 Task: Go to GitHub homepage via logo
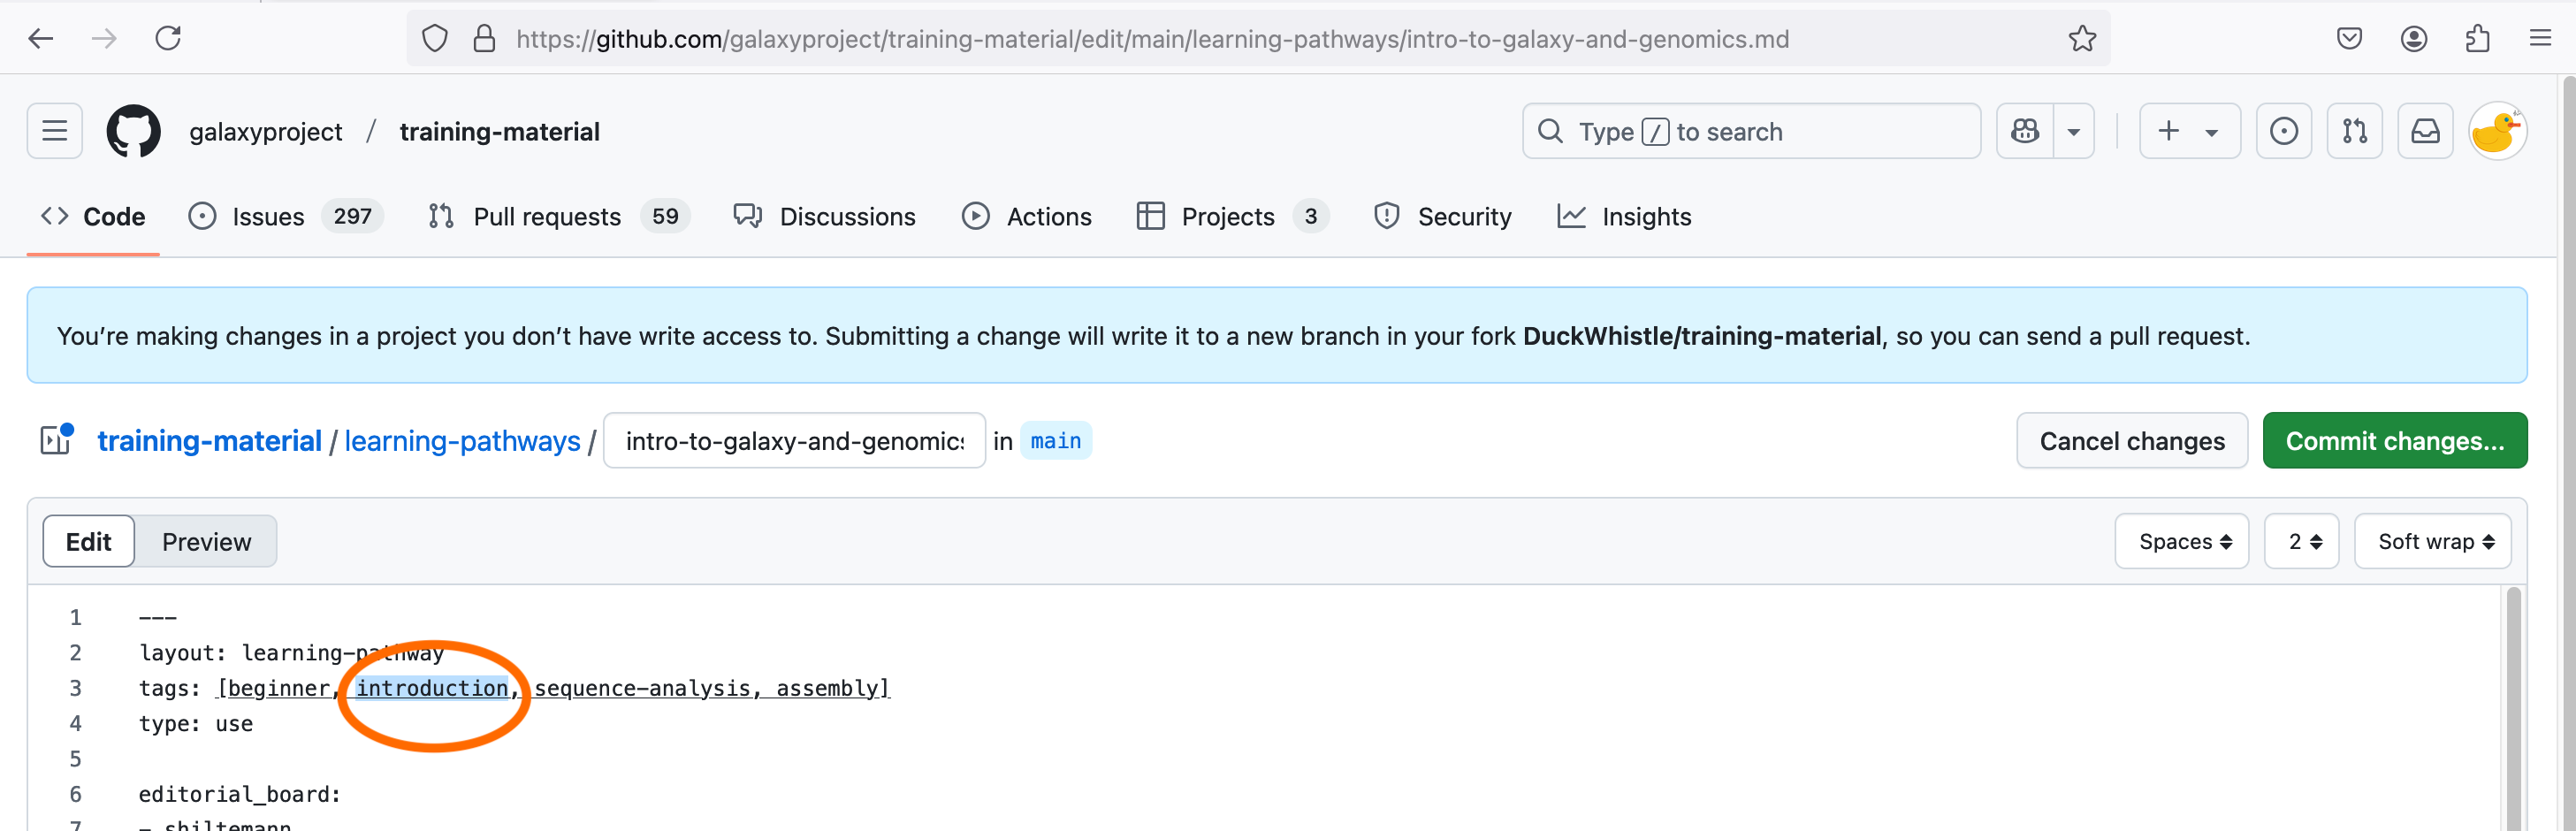(x=134, y=131)
